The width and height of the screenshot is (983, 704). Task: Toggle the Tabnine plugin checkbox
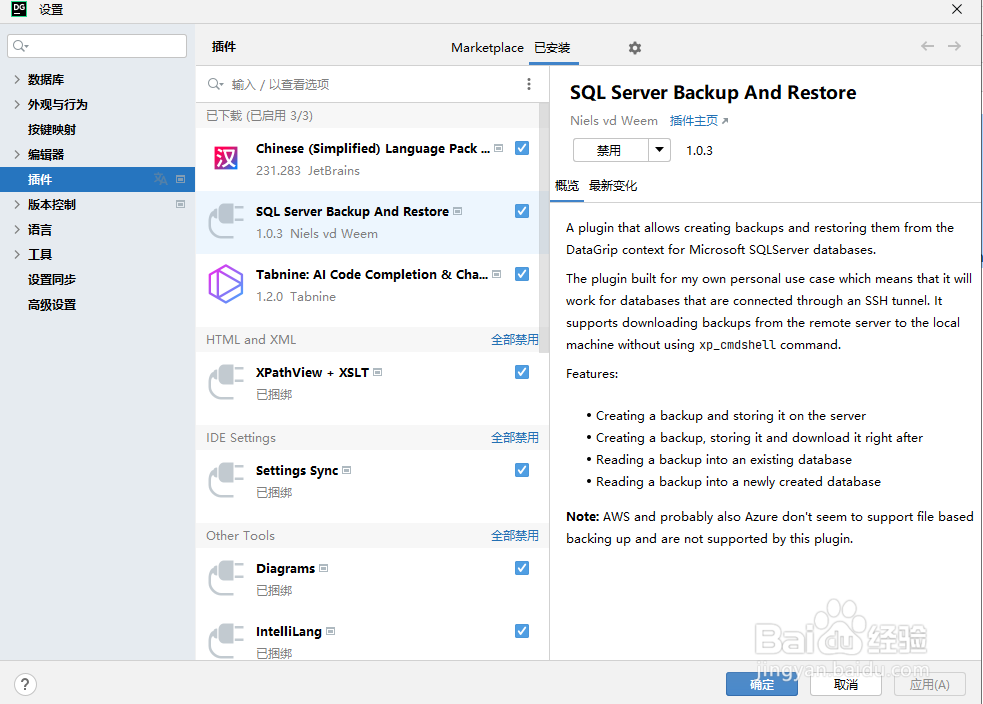[522, 274]
